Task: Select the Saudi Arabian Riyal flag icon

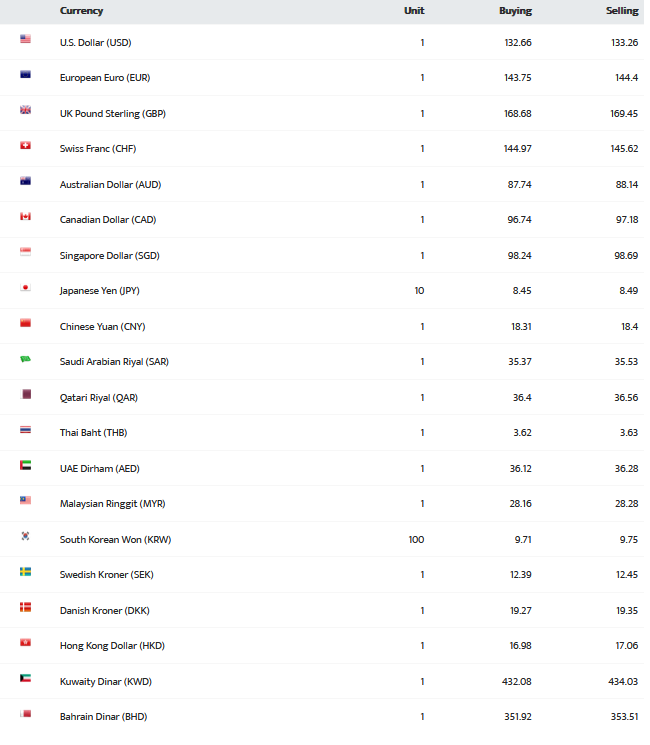Action: (26, 359)
